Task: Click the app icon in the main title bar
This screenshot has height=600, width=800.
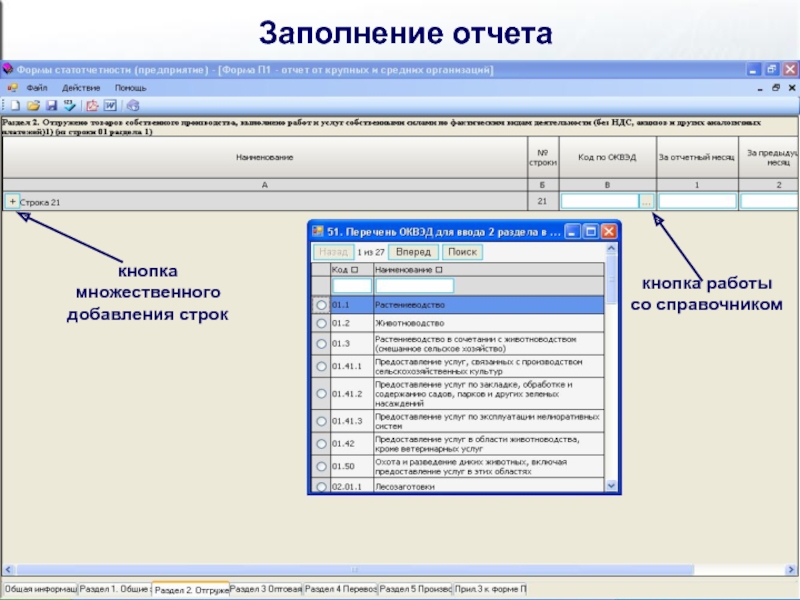Action: coord(8,69)
